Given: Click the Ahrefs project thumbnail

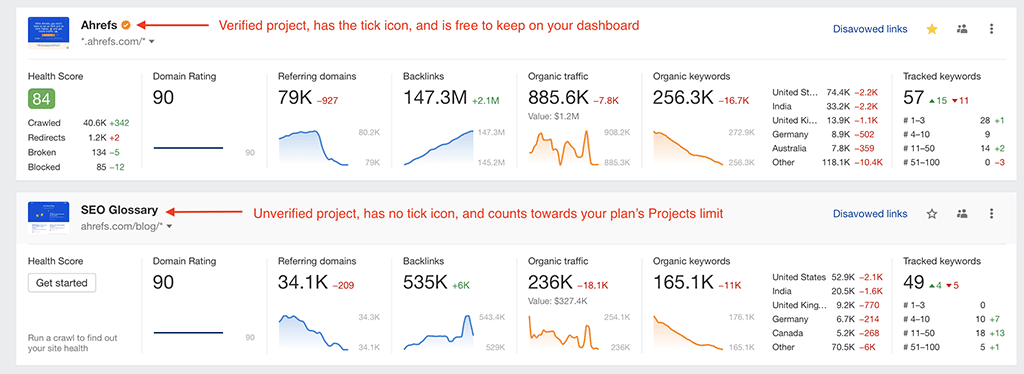Looking at the screenshot, I should point(49,32).
